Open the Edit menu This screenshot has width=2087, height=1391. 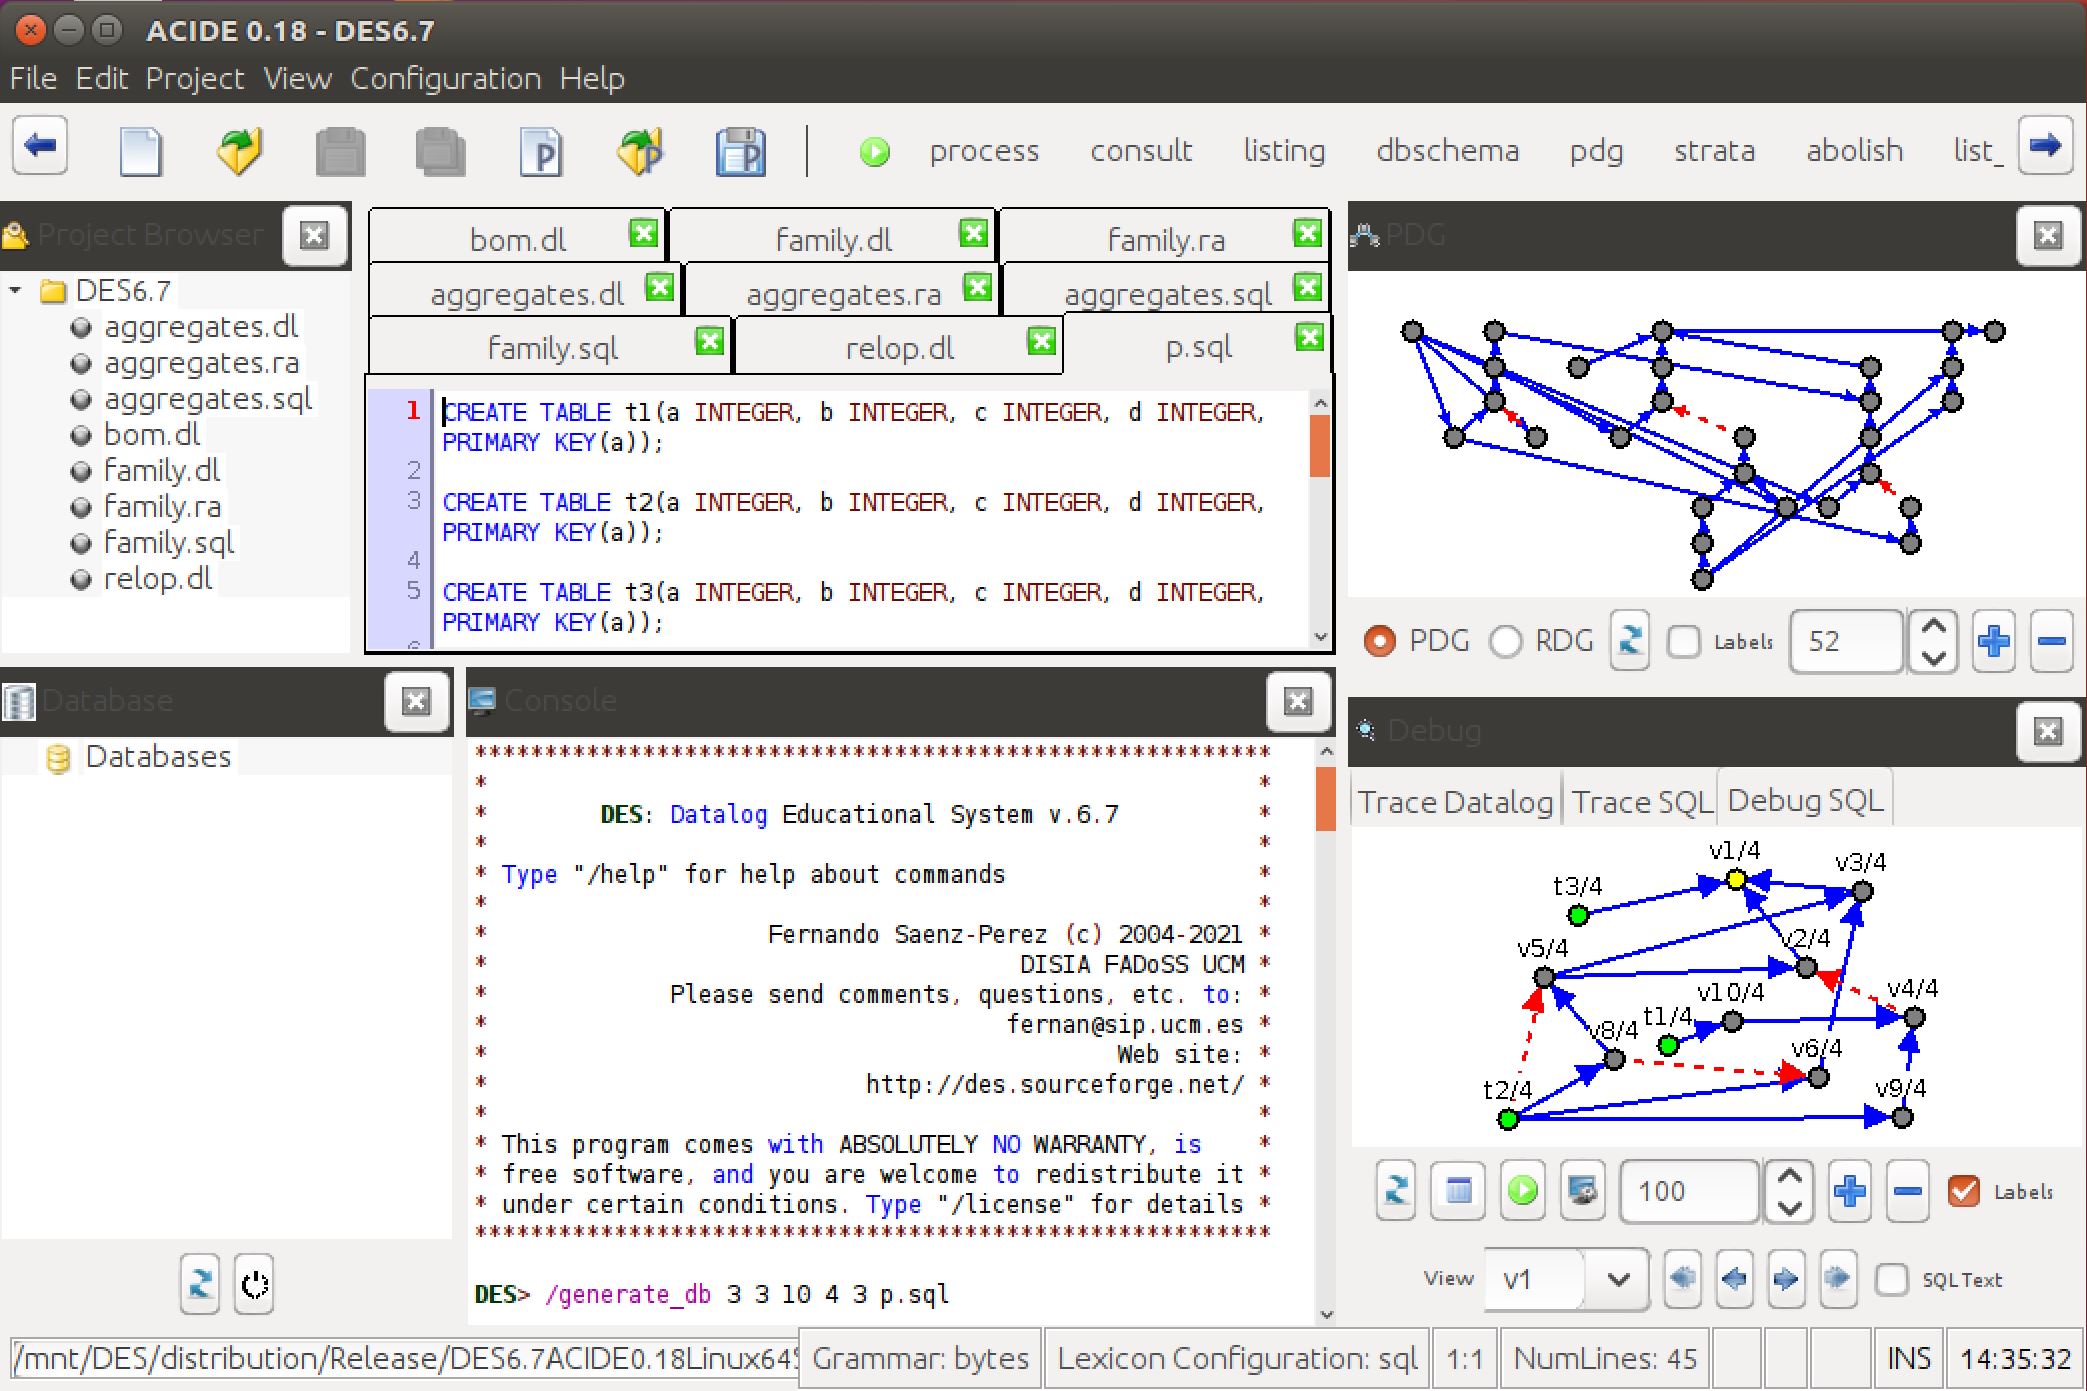coord(102,78)
